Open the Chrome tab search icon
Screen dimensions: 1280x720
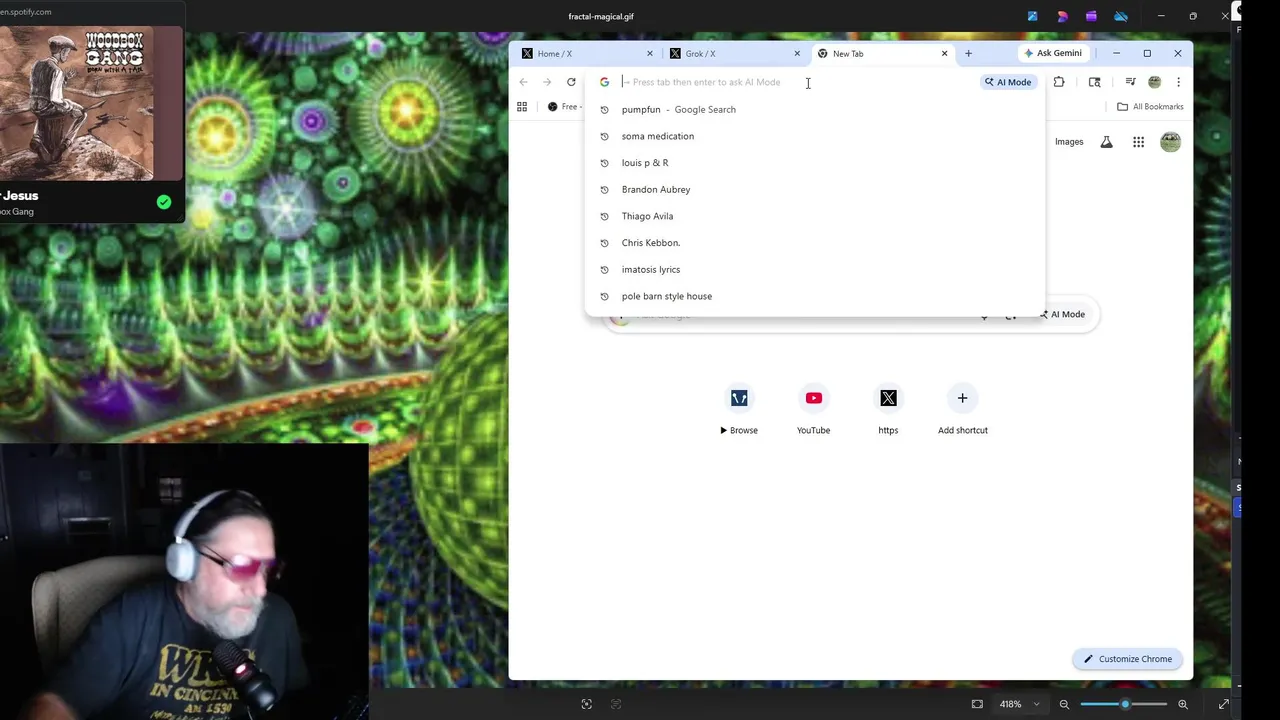pyautogui.click(x=1094, y=82)
